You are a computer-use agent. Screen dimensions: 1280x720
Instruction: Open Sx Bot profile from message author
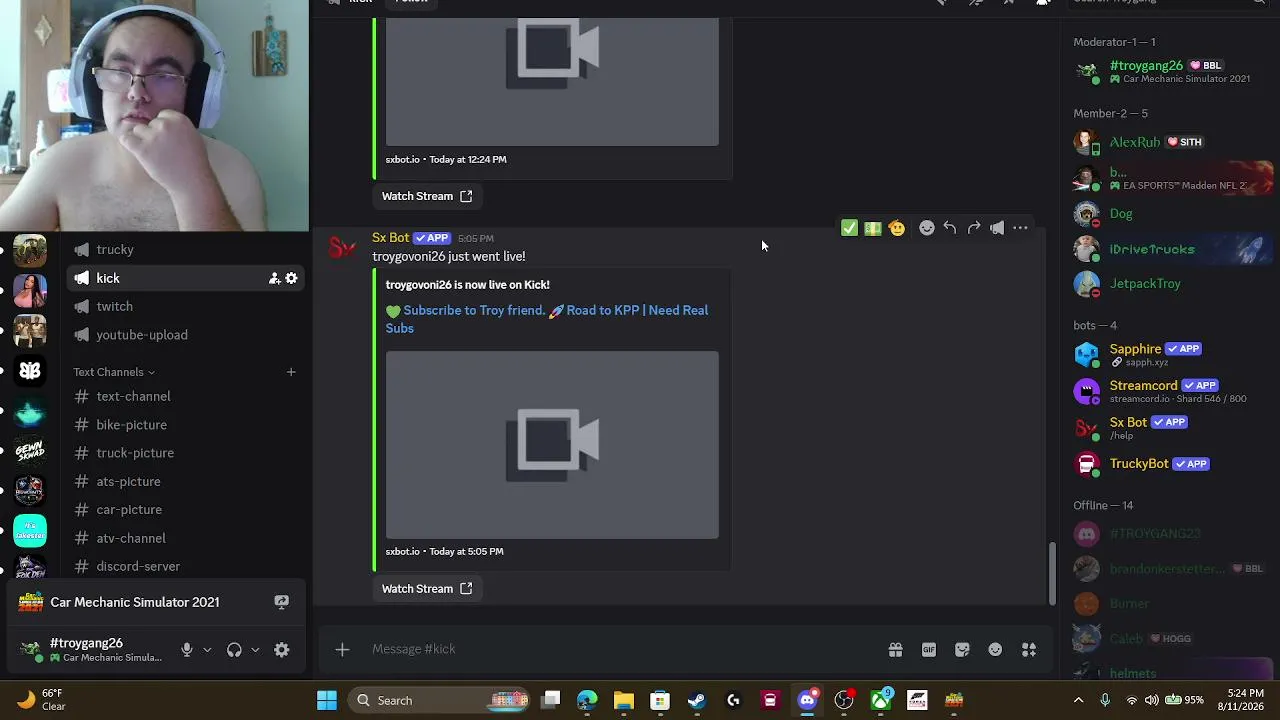click(390, 238)
